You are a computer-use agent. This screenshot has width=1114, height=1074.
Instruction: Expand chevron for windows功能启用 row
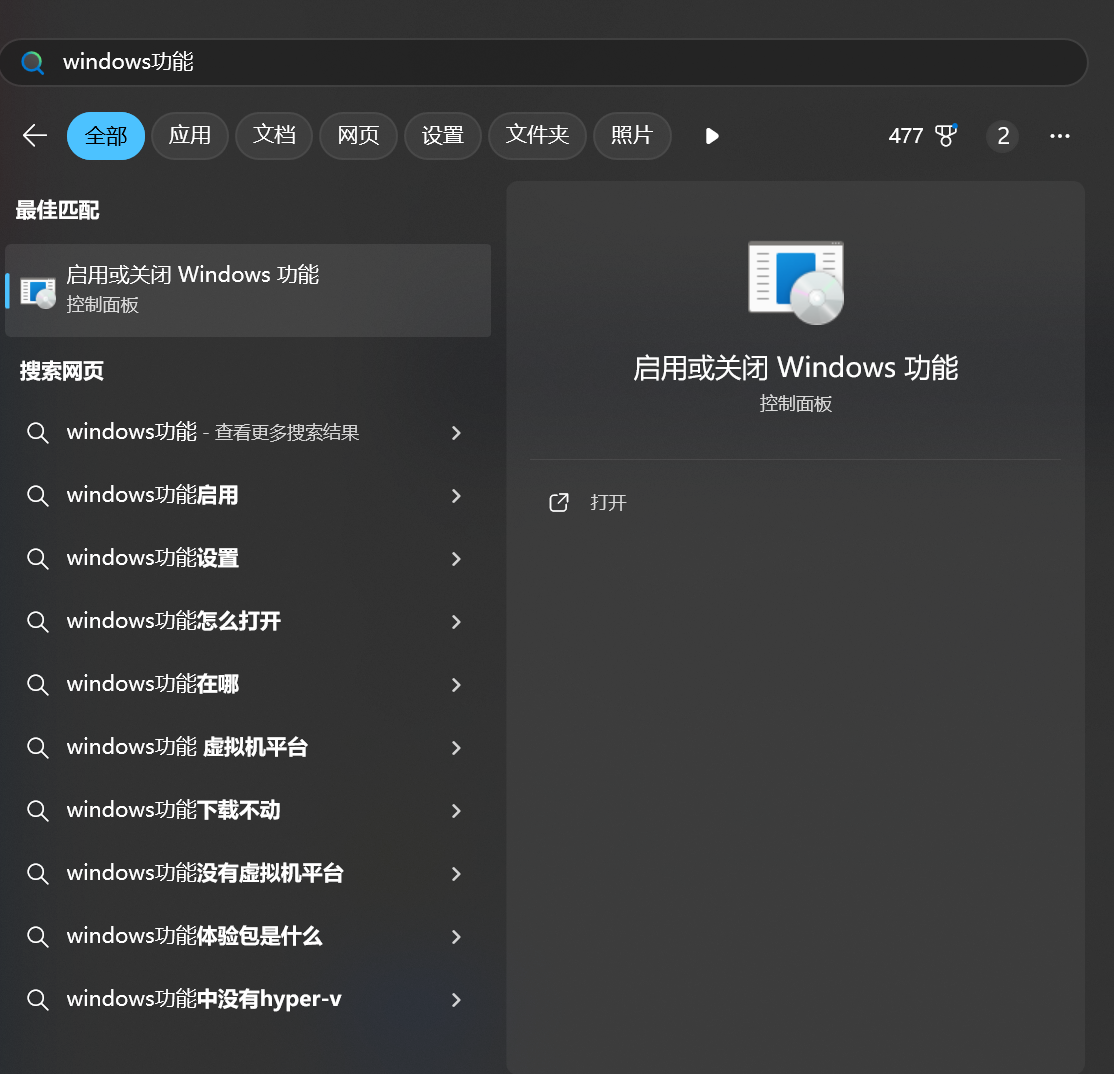pyautogui.click(x=456, y=496)
